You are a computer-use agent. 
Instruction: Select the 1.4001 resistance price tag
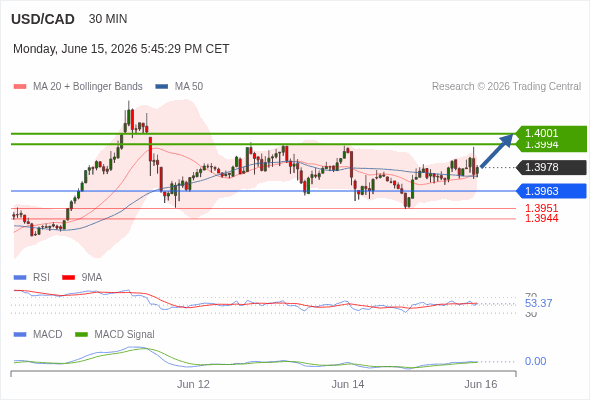coord(551,133)
